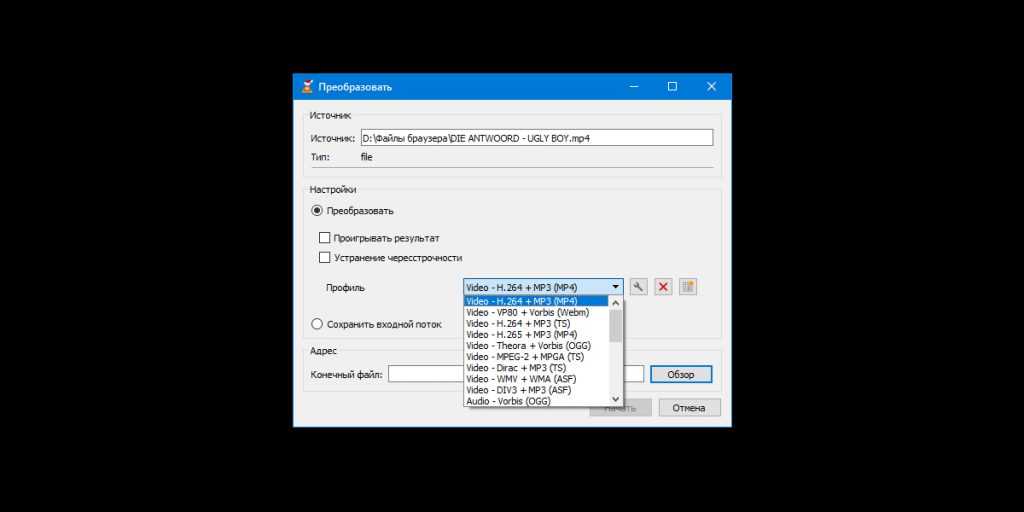Click the profile list scrollbar thumb
This screenshot has width=1024, height=512.
coord(615,326)
